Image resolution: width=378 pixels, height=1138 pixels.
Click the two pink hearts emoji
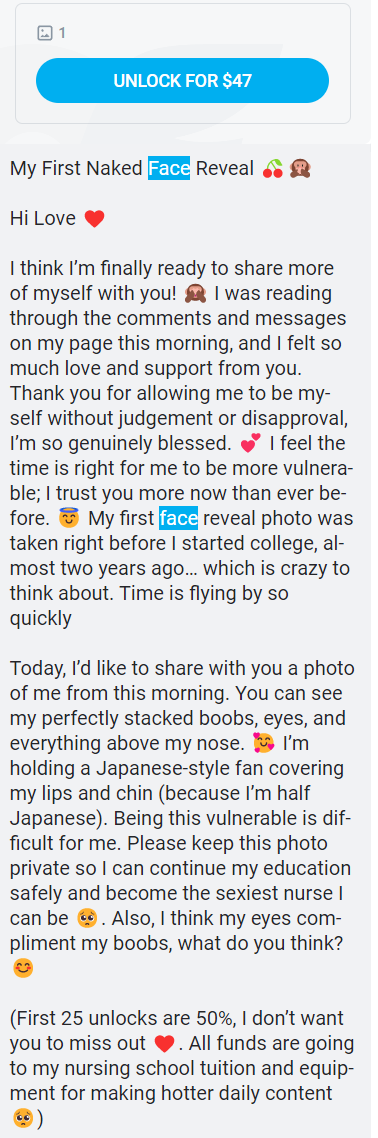click(237, 444)
